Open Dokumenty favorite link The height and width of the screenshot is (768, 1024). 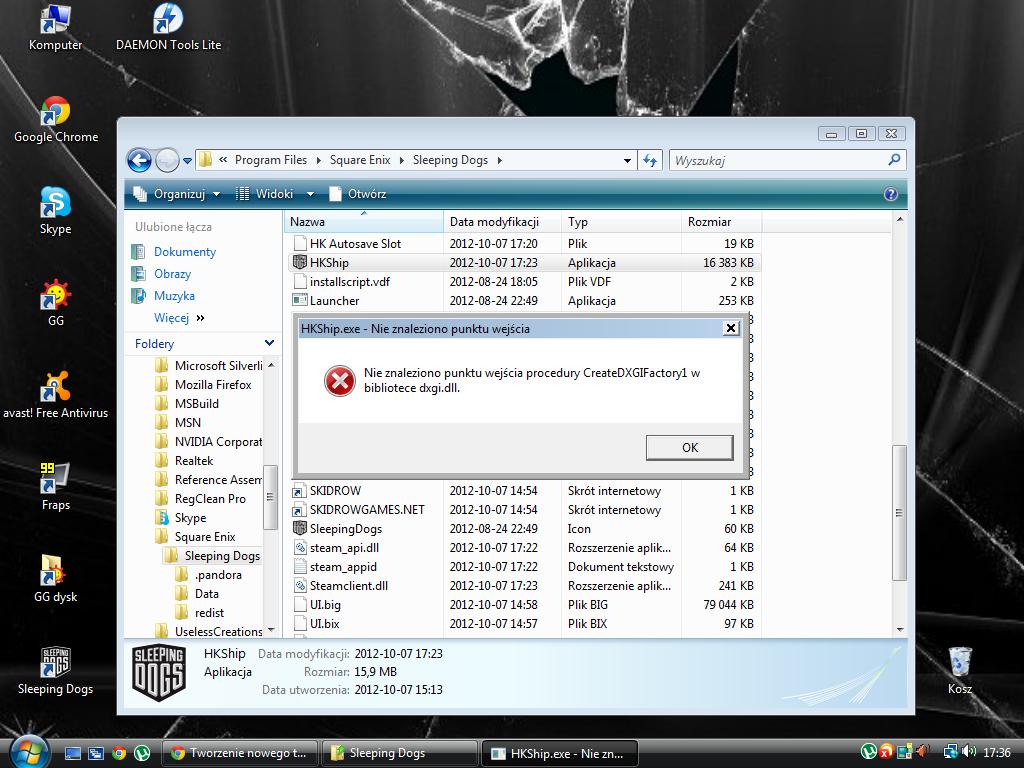click(x=185, y=251)
